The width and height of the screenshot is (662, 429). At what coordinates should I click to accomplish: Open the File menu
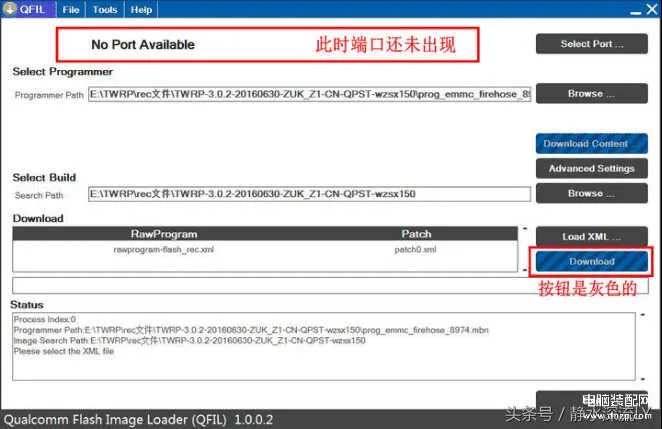click(x=71, y=9)
